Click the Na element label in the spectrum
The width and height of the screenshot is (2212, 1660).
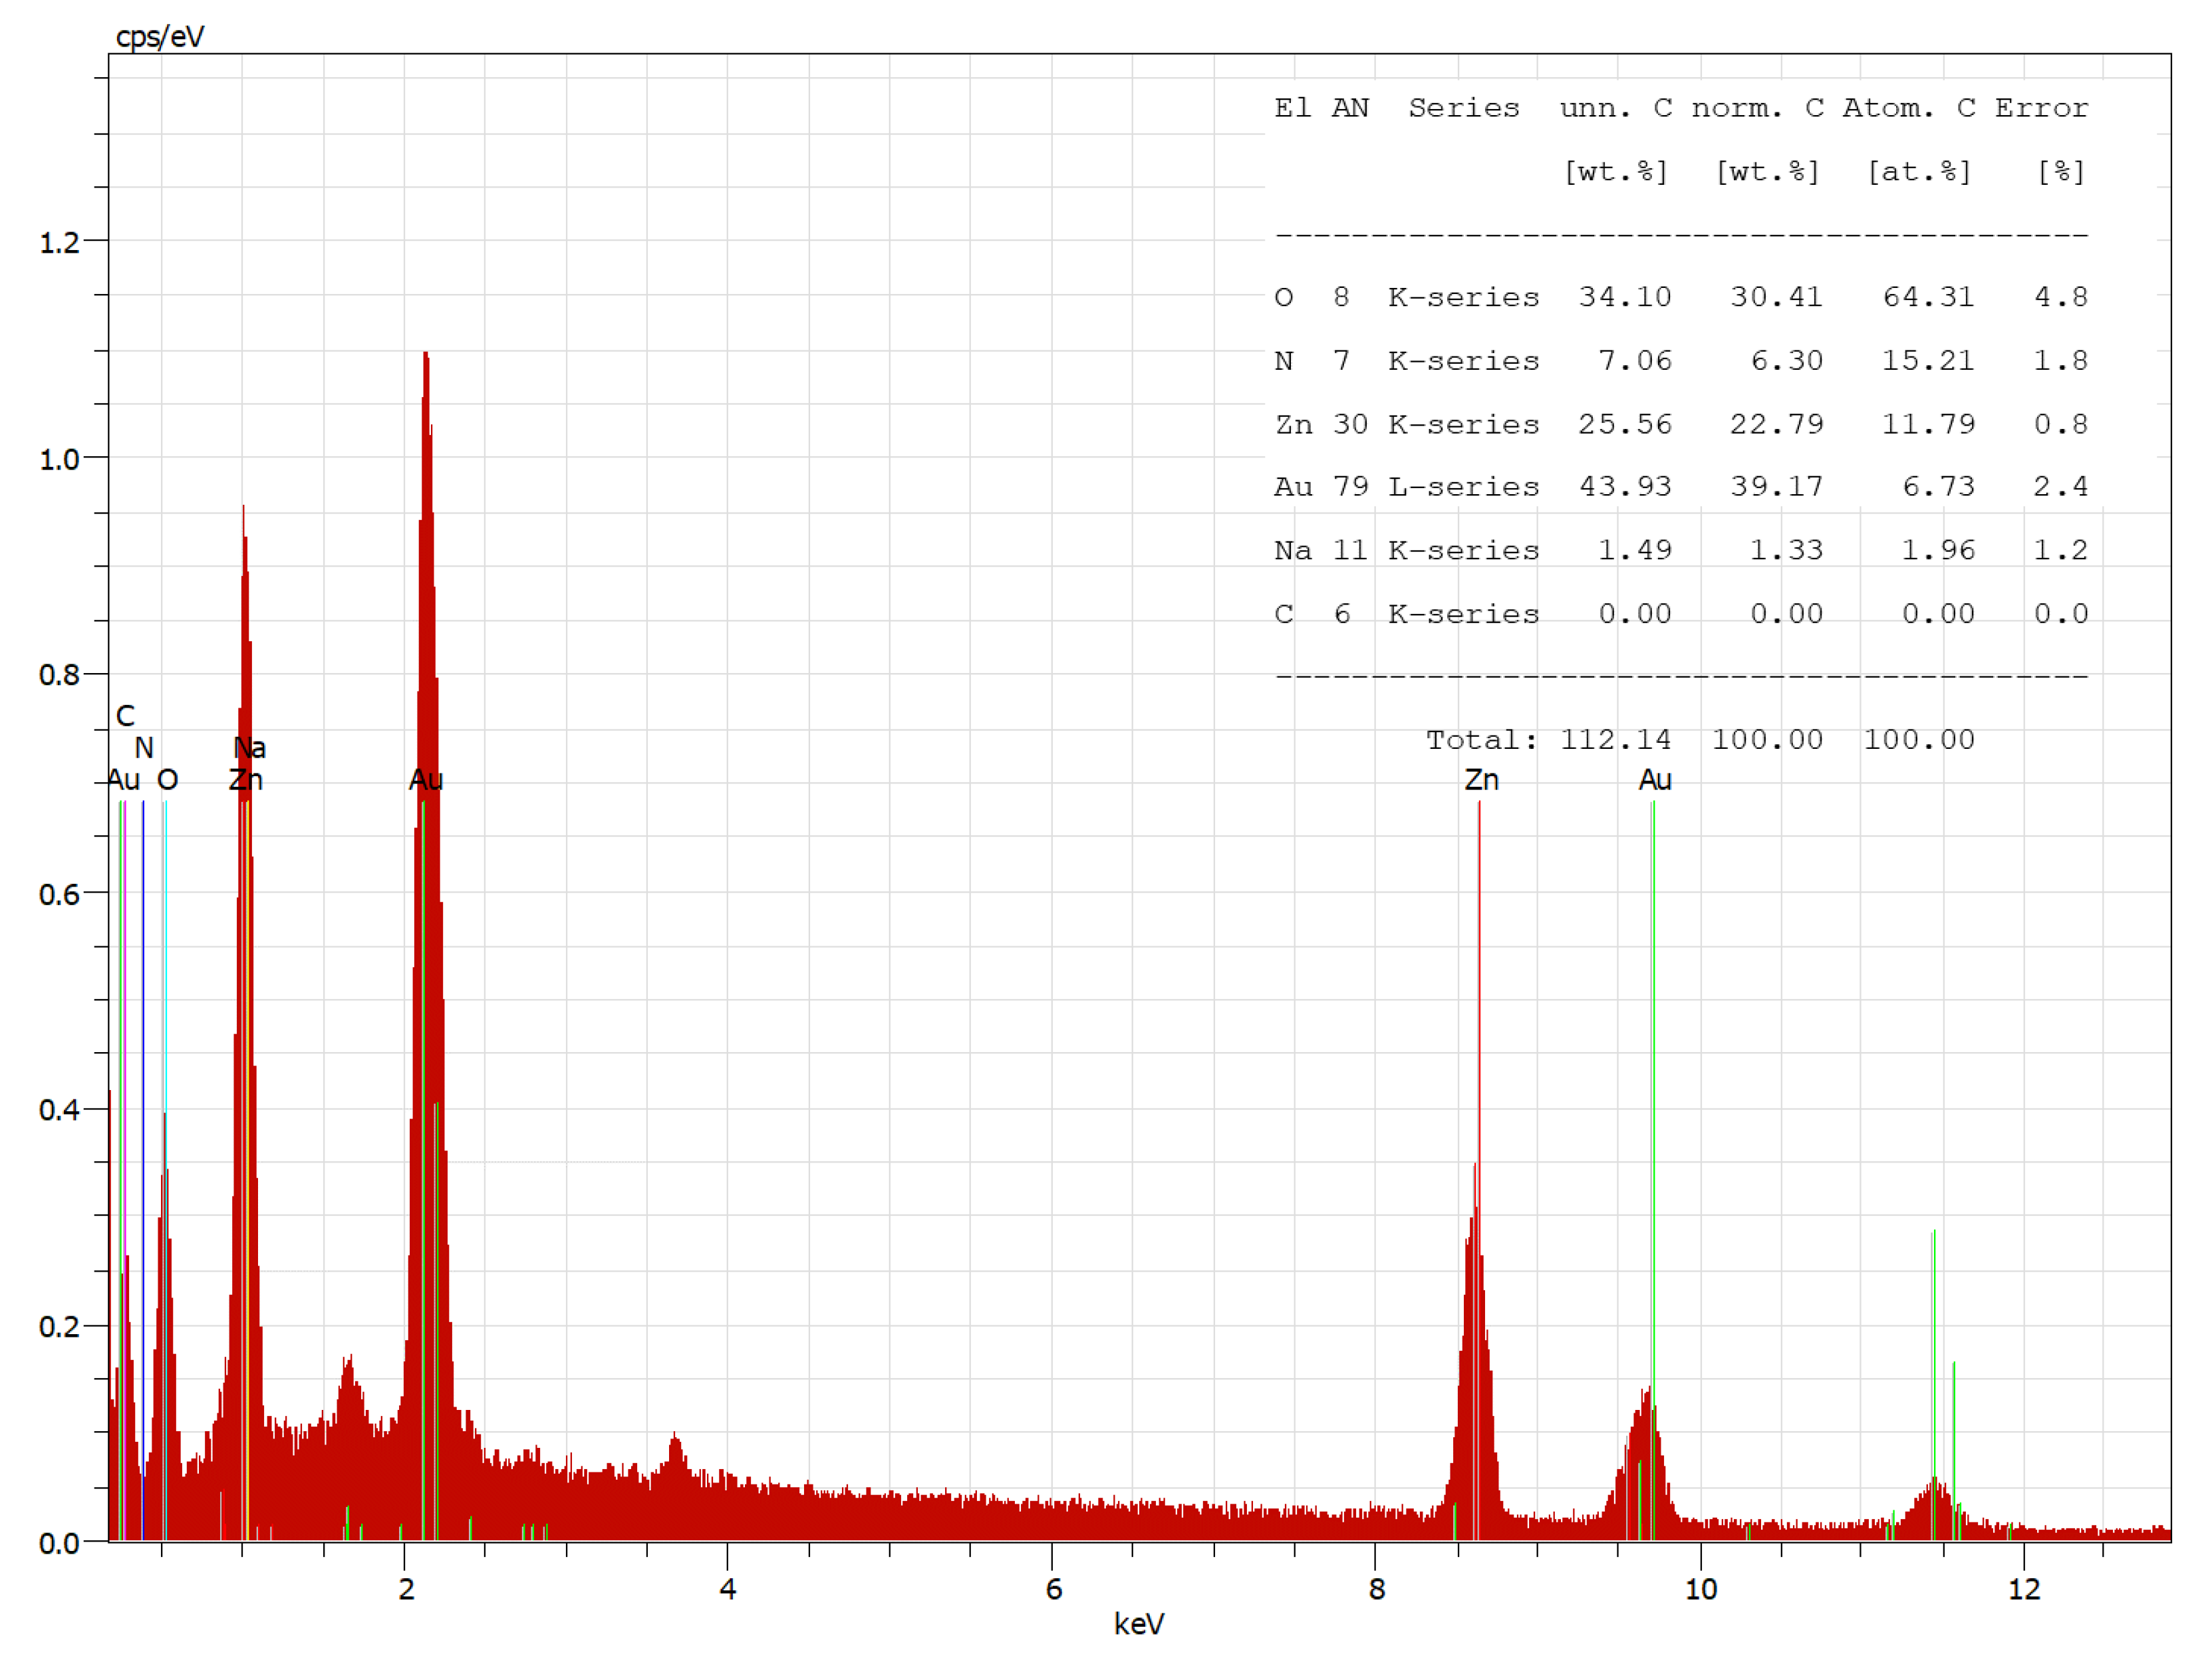click(x=250, y=748)
